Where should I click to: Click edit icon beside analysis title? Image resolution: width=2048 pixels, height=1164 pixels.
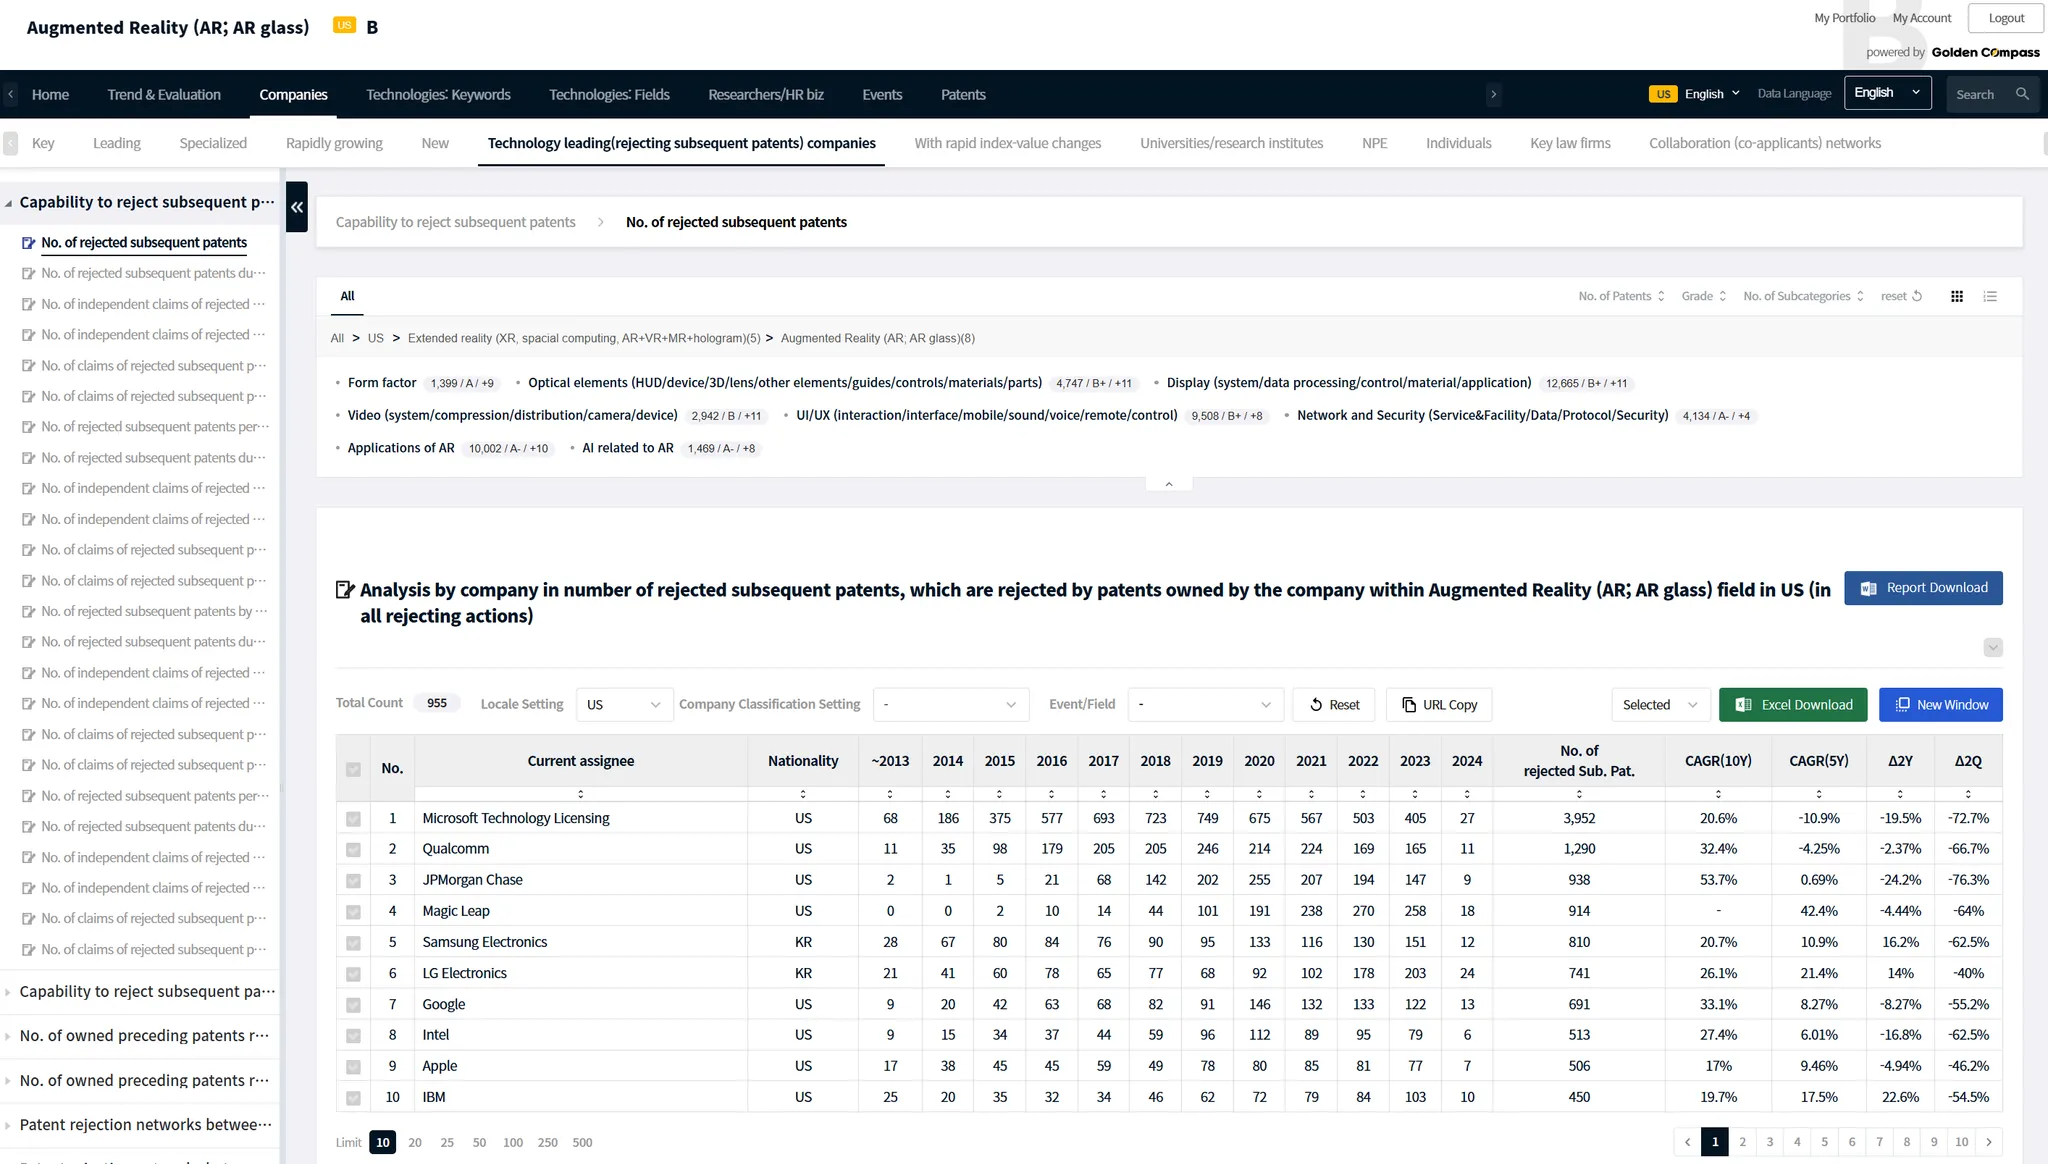tap(345, 590)
